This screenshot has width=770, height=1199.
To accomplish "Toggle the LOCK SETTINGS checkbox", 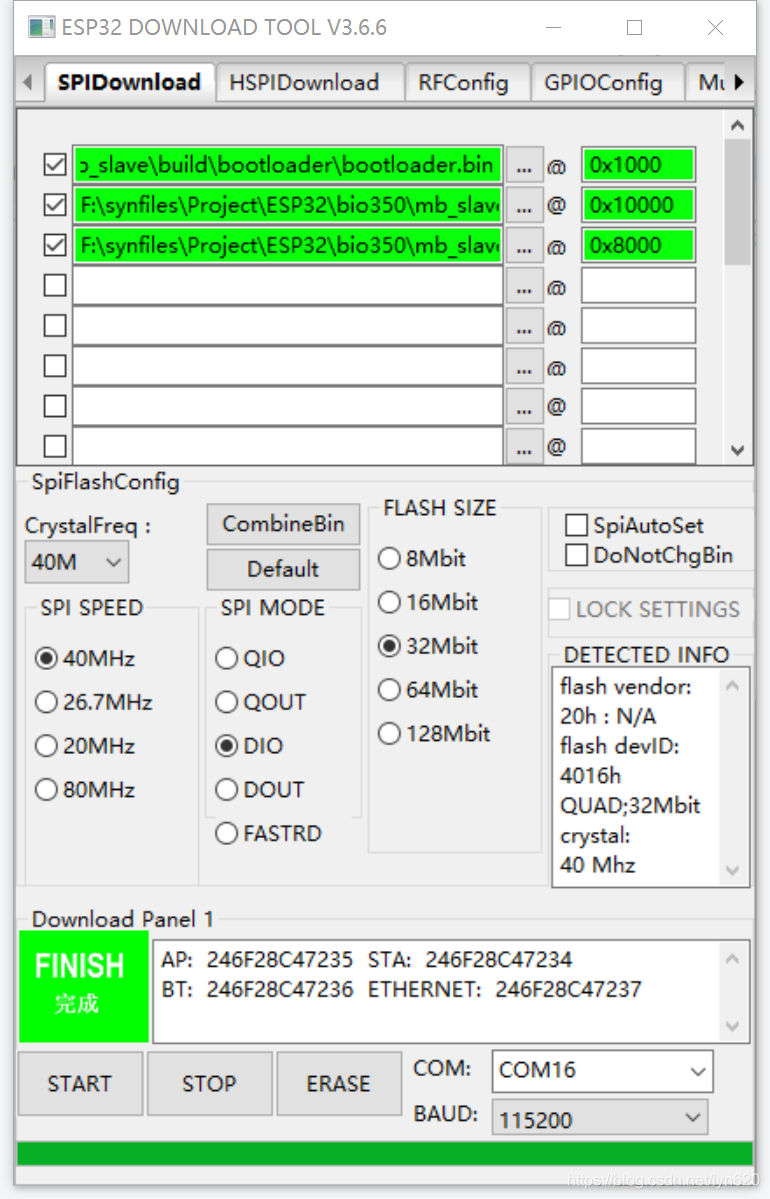I will pyautogui.click(x=560, y=609).
